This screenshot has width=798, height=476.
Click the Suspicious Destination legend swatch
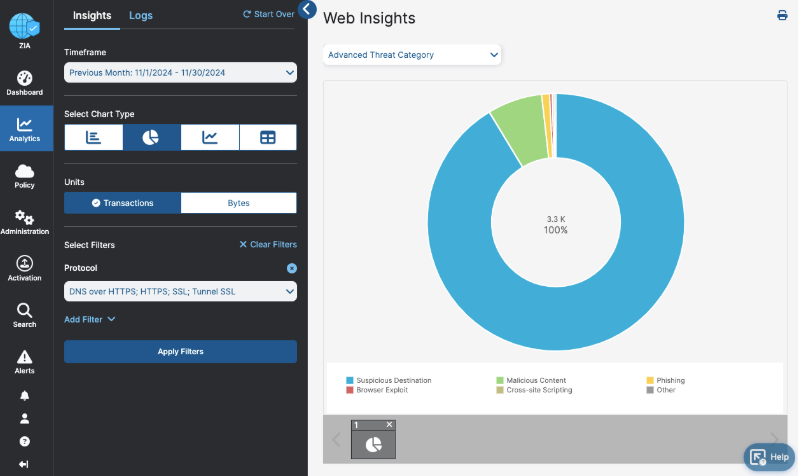click(350, 381)
